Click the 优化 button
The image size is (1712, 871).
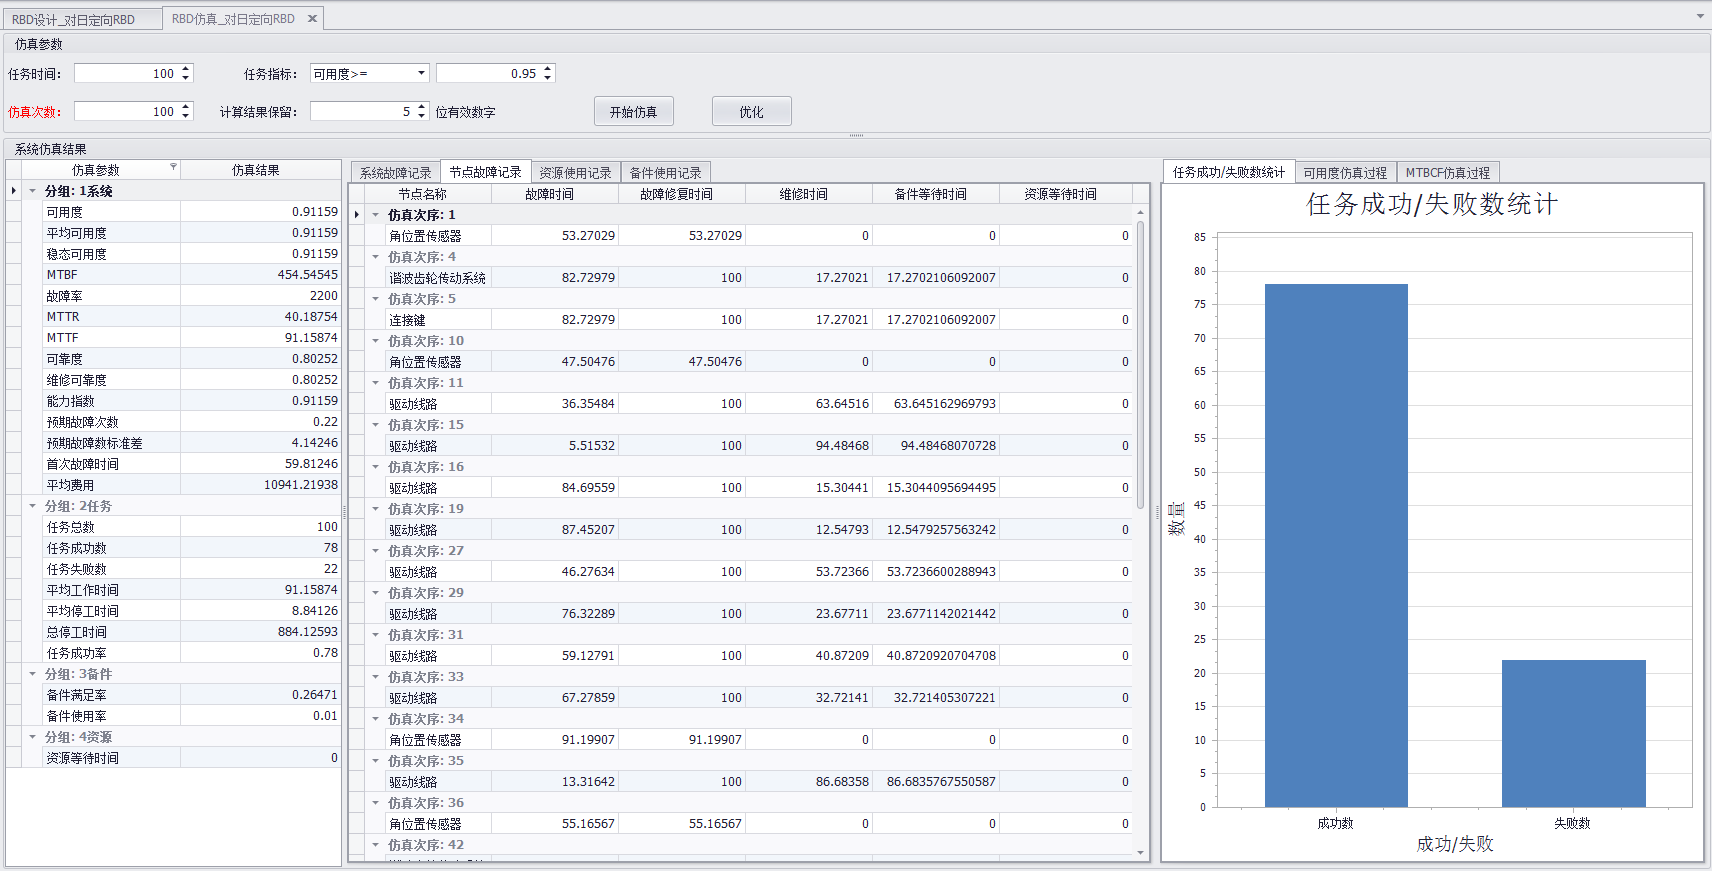[x=751, y=112]
